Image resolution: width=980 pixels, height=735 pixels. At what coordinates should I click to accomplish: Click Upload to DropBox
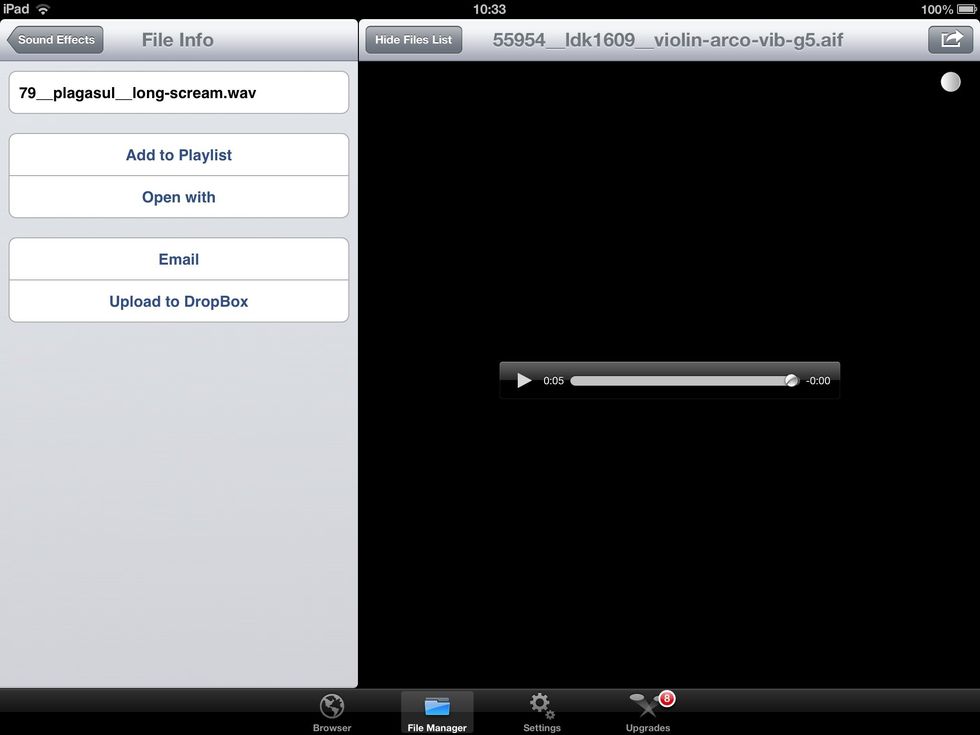[x=179, y=301]
